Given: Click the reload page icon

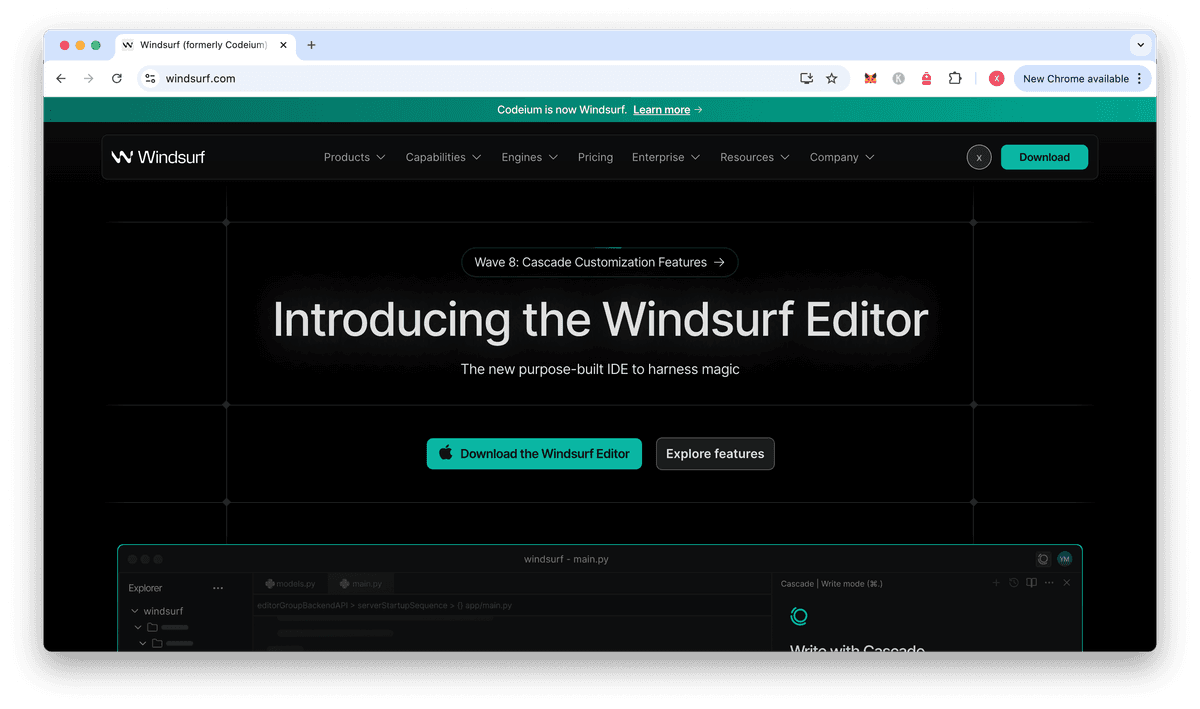Looking at the screenshot, I should tap(116, 78).
